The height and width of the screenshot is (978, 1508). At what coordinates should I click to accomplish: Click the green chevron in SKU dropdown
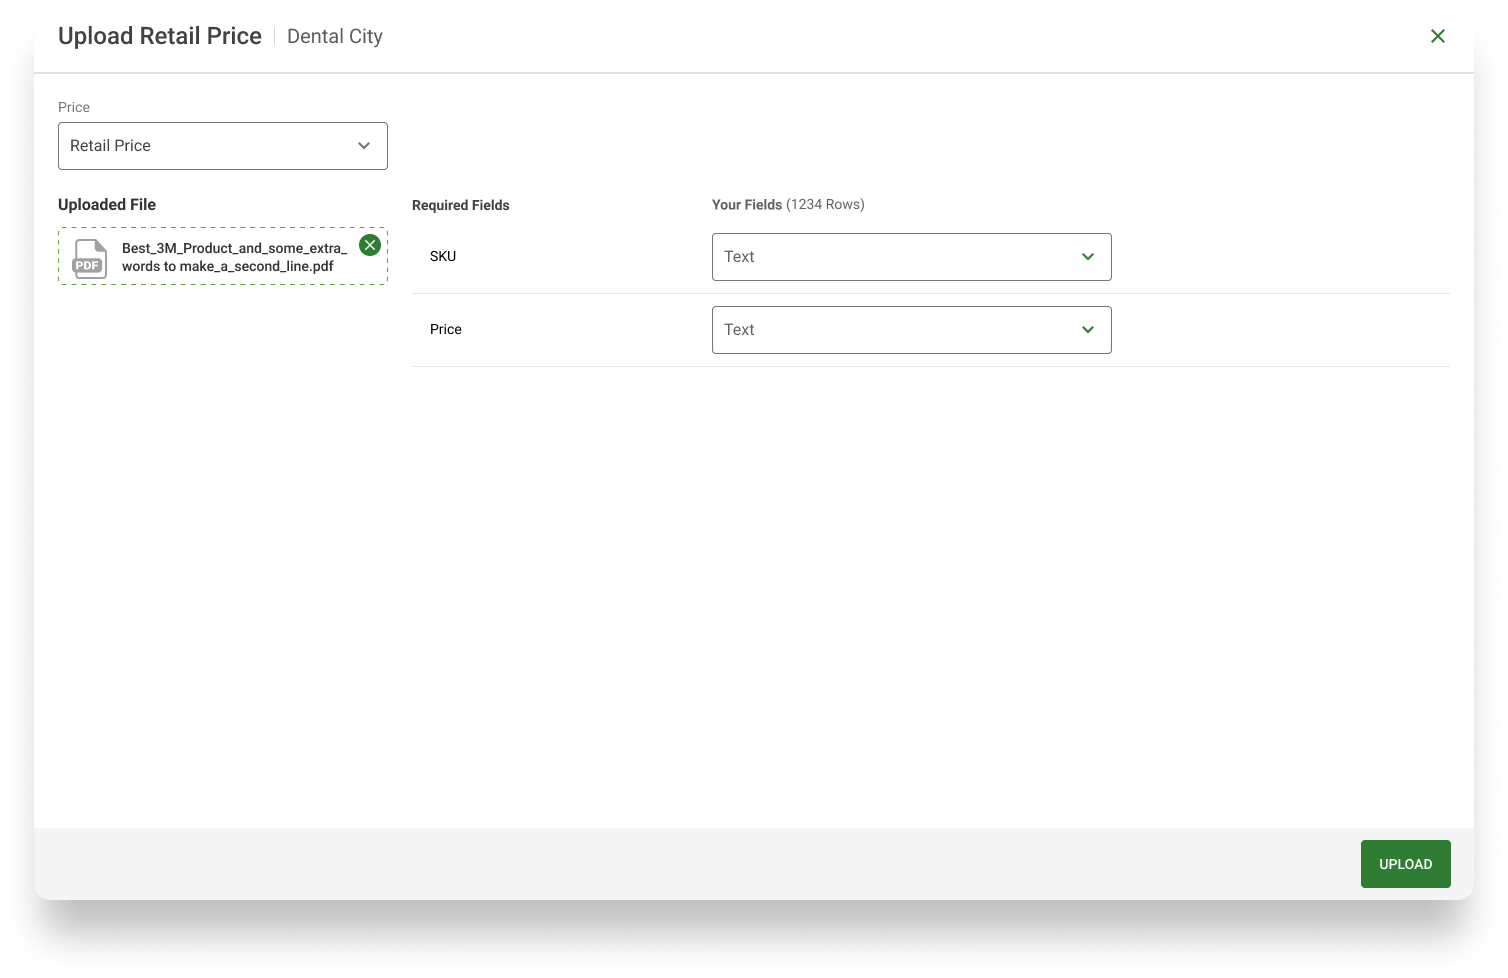pos(1088,257)
